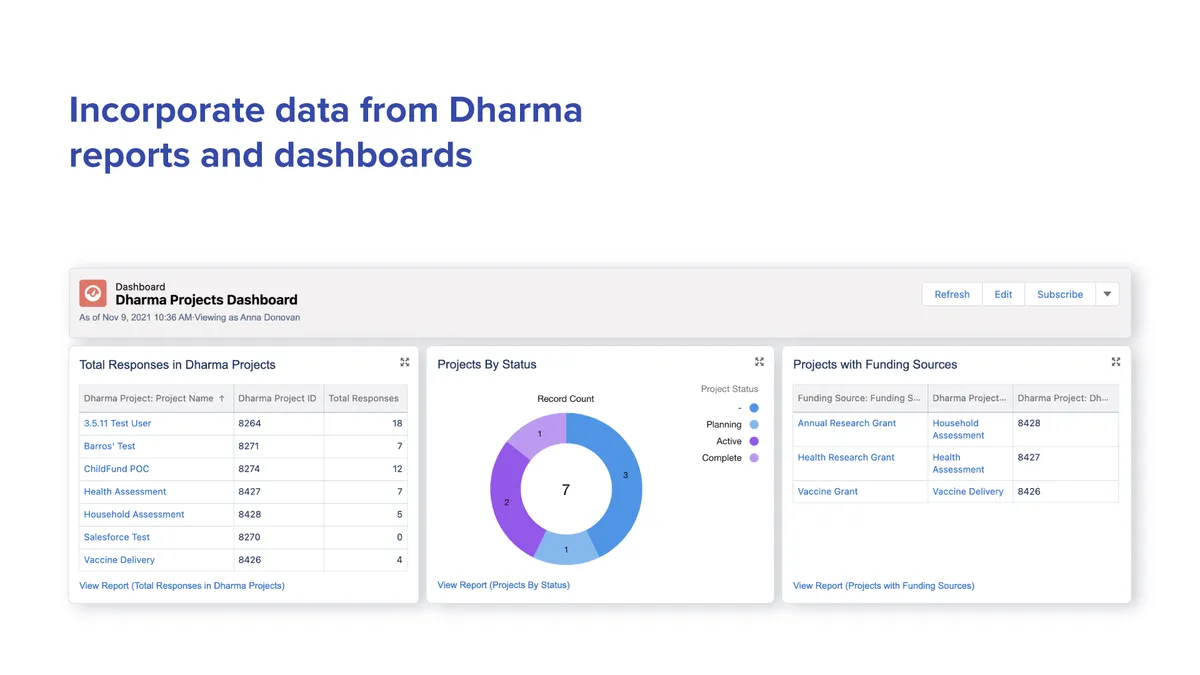
Task: Click the Dharma Project ID column header
Action: [278, 398]
